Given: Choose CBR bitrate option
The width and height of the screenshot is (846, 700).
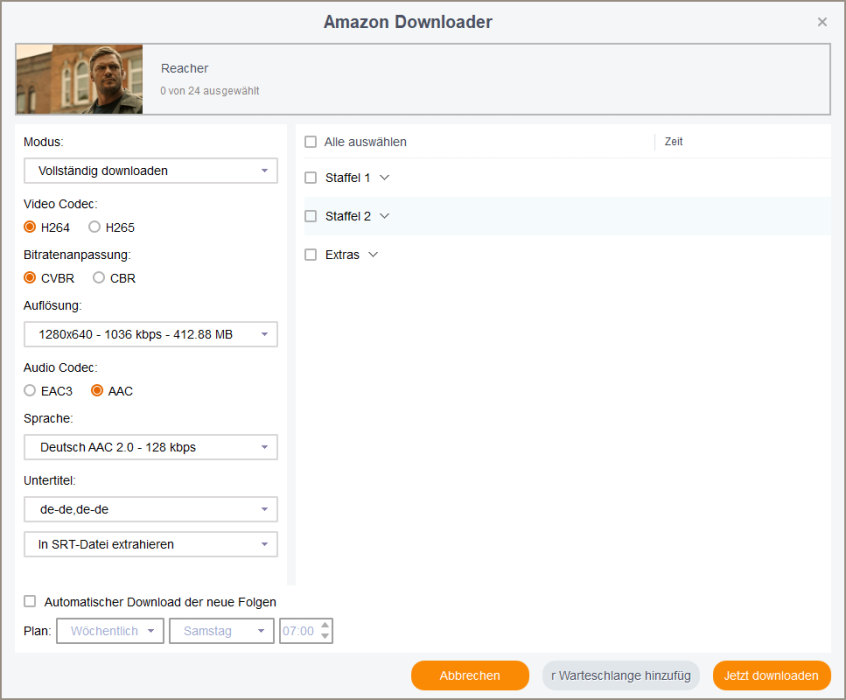Looking at the screenshot, I should pyautogui.click(x=99, y=278).
